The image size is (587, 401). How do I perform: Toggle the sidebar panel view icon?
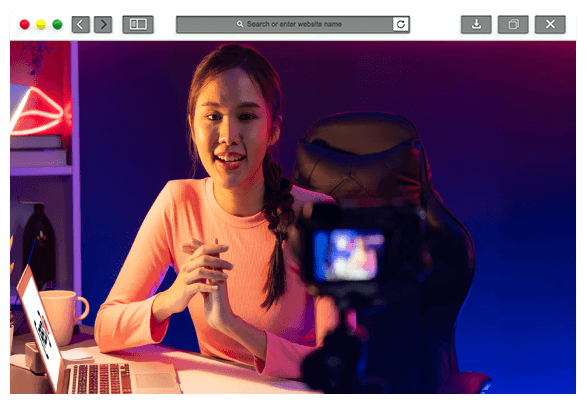coord(138,25)
